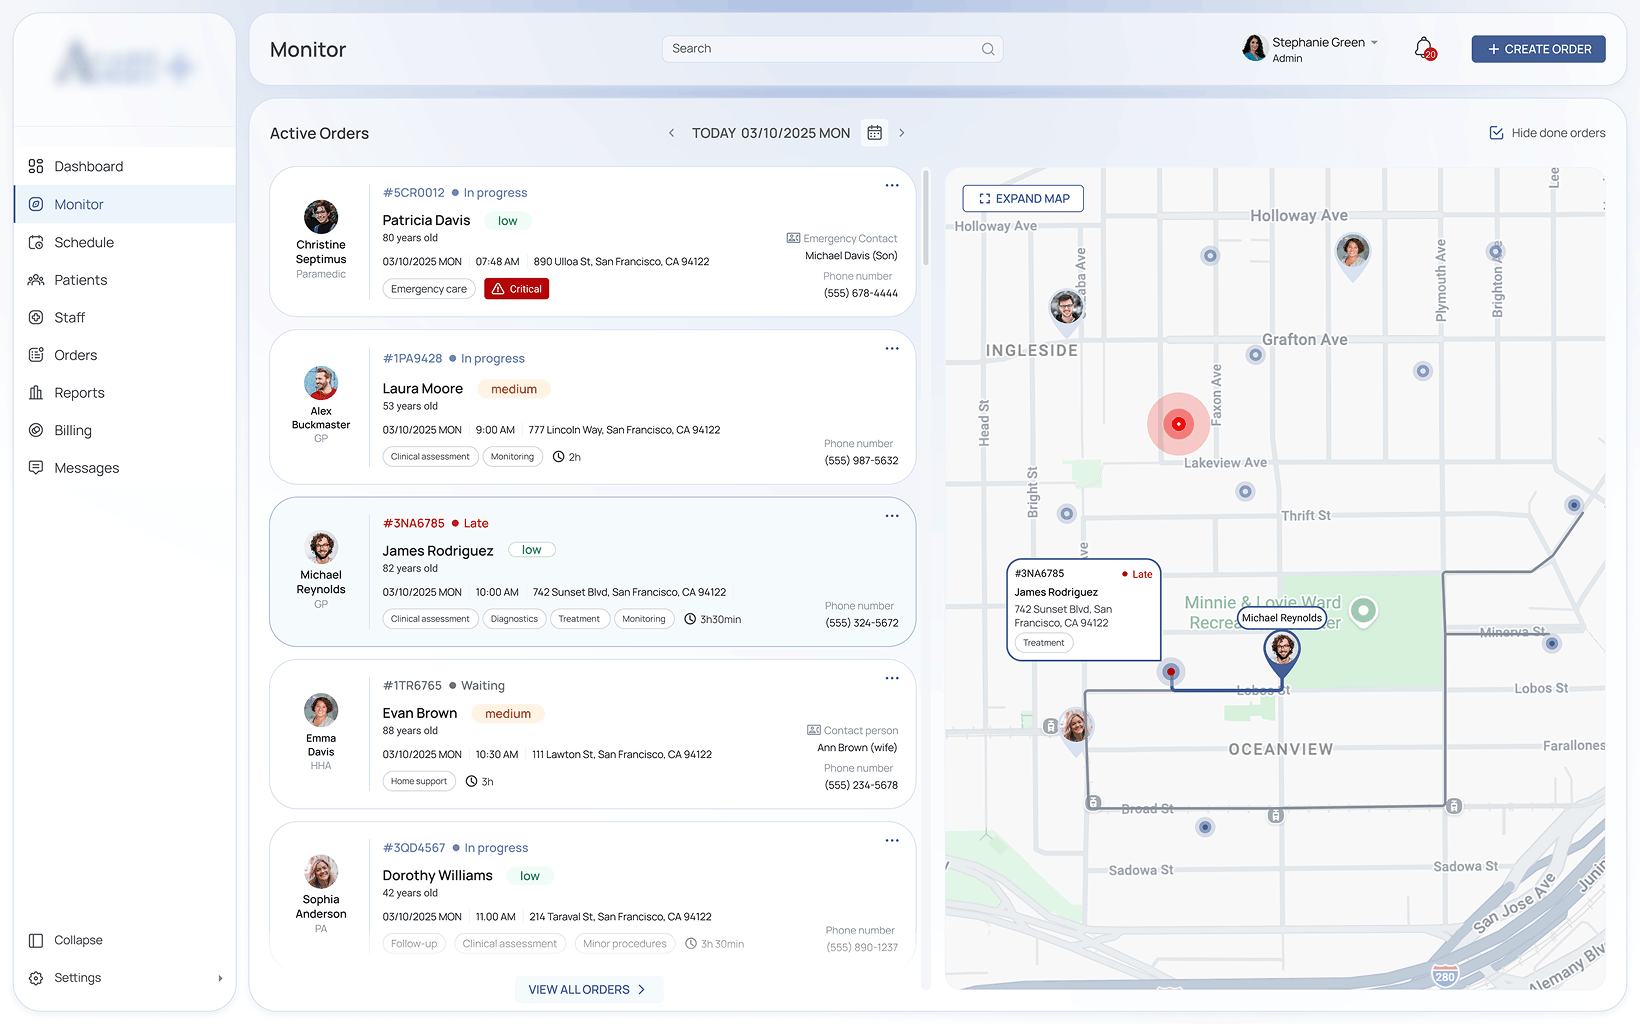
Task: Open the Patients section
Action: click(x=79, y=280)
